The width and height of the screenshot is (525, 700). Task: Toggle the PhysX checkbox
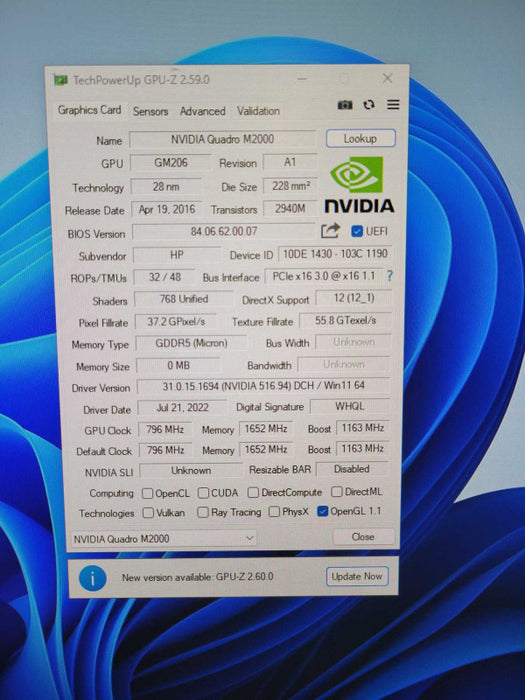274,512
